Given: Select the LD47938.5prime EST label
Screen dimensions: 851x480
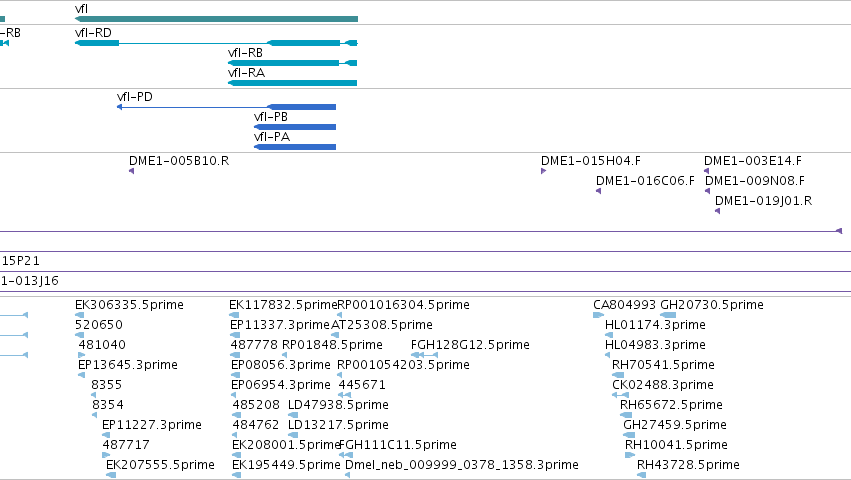Looking at the screenshot, I should 338,405.
